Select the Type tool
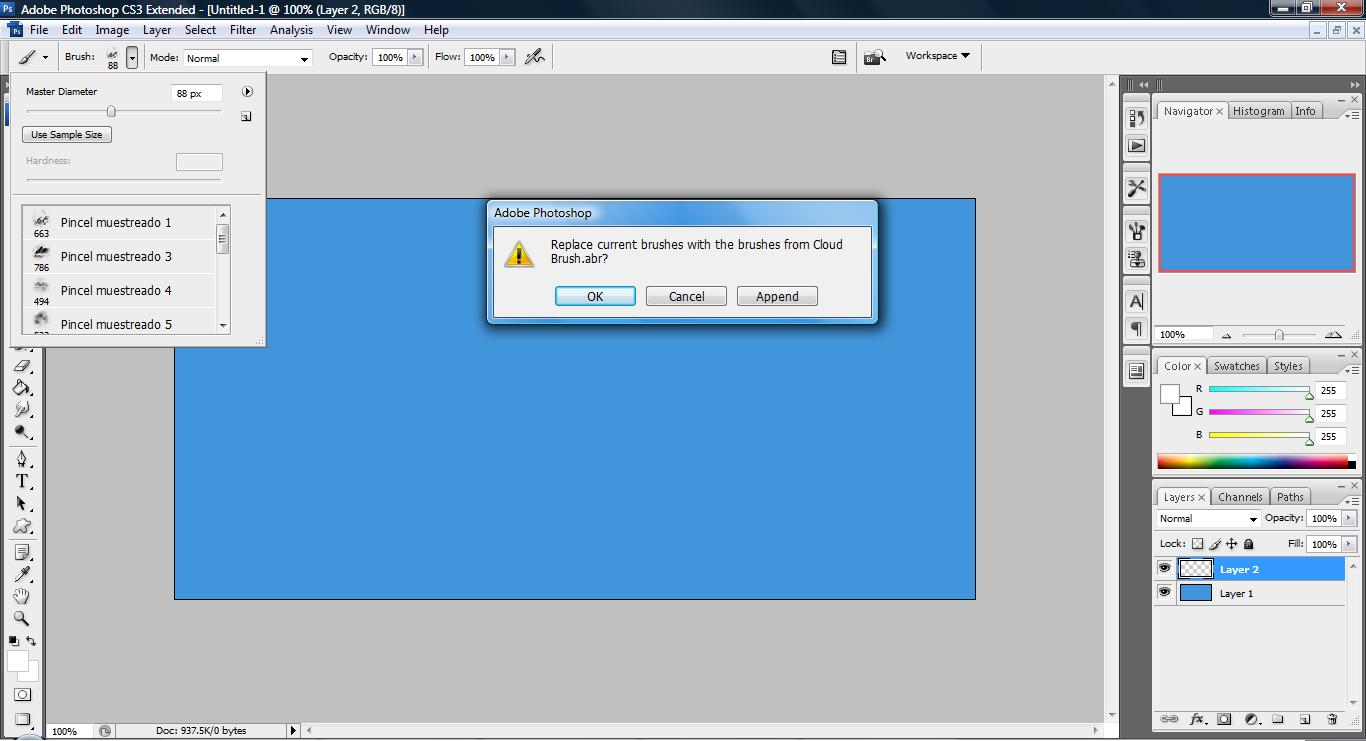 click(x=22, y=481)
